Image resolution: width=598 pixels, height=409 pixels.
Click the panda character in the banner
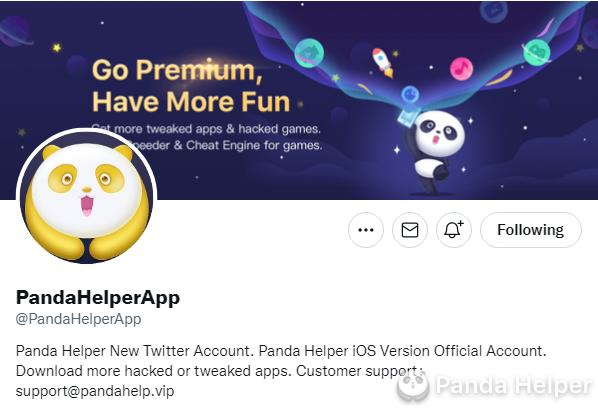(x=437, y=151)
